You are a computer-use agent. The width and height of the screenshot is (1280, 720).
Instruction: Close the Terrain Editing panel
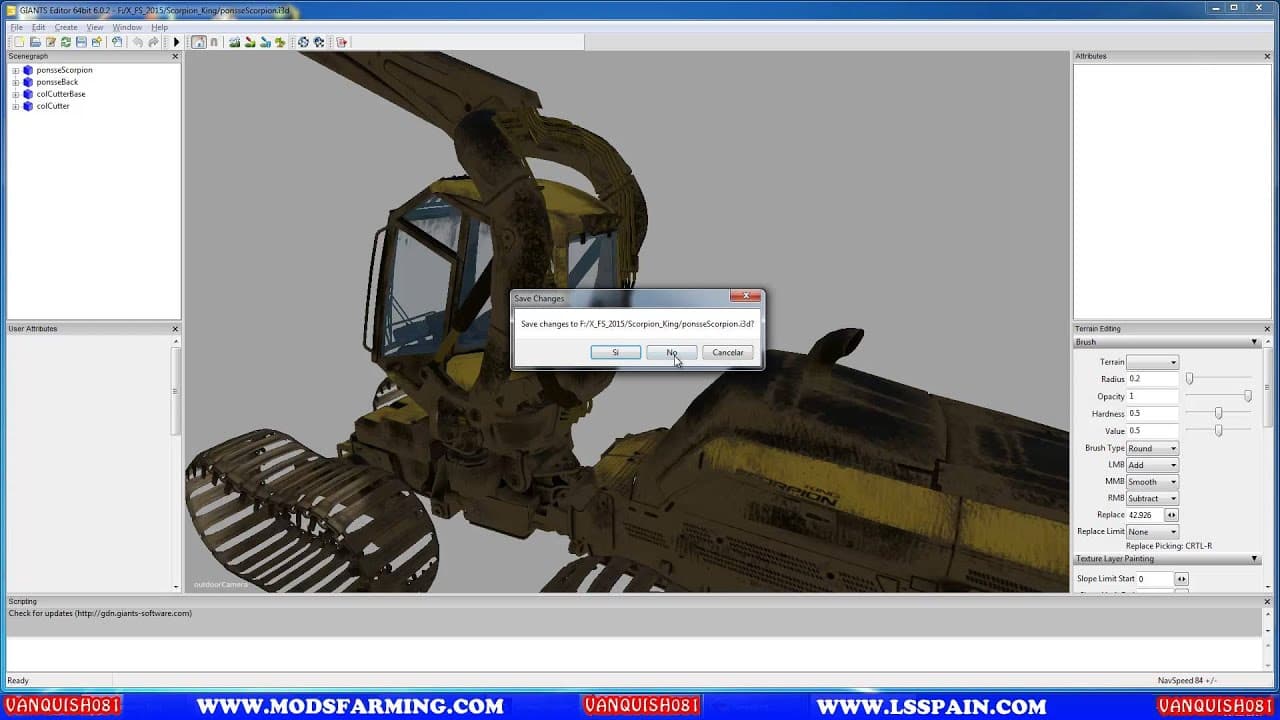coord(1267,328)
